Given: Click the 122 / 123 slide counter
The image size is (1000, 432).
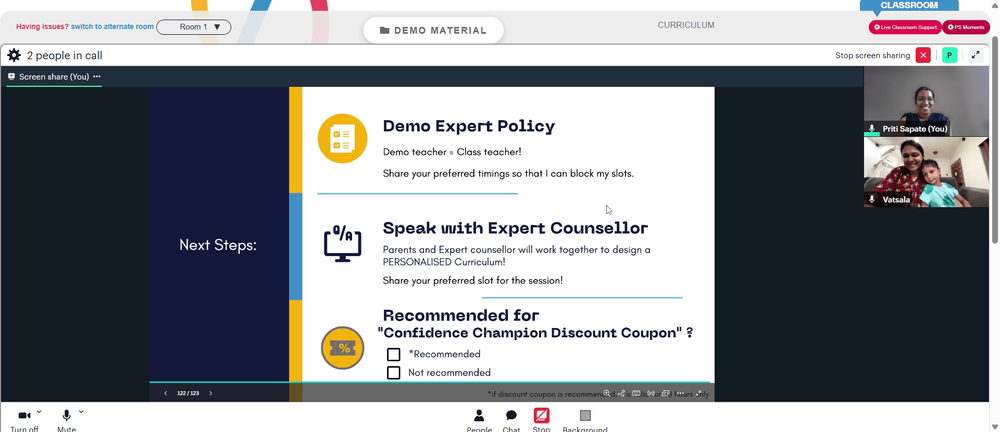Looking at the screenshot, I should [188, 393].
